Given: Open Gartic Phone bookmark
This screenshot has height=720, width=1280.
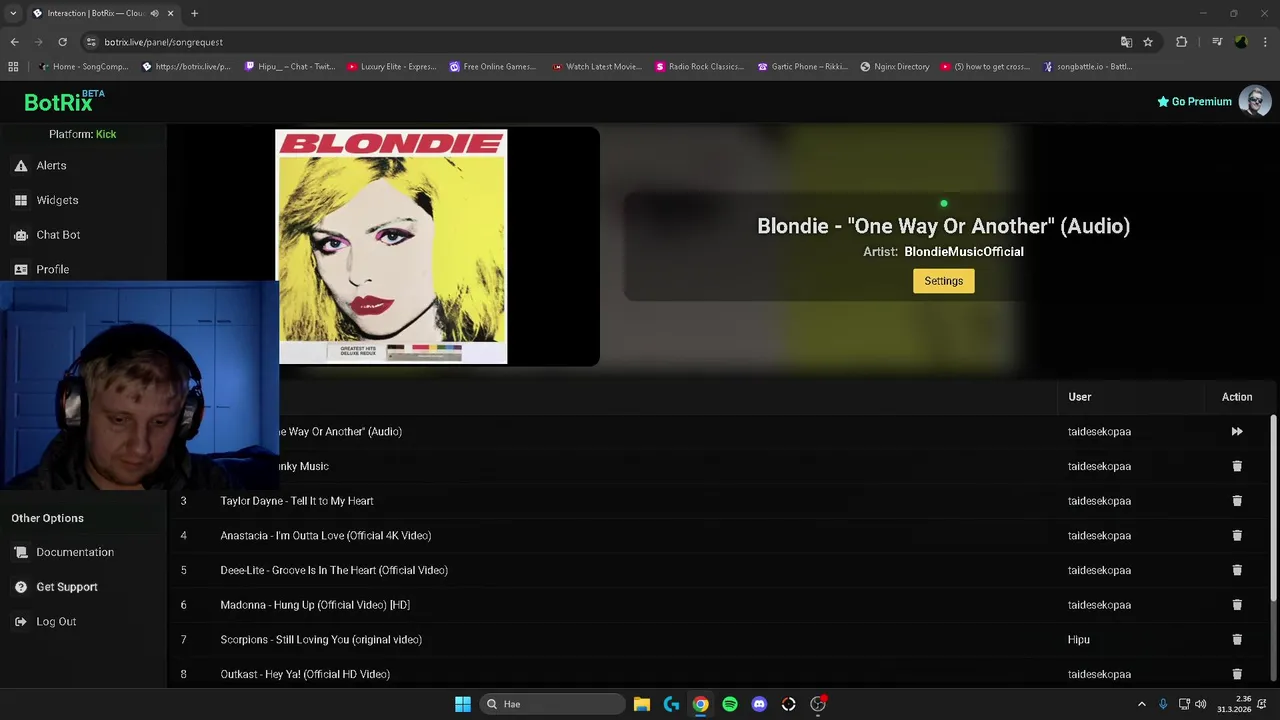Looking at the screenshot, I should pos(803,67).
